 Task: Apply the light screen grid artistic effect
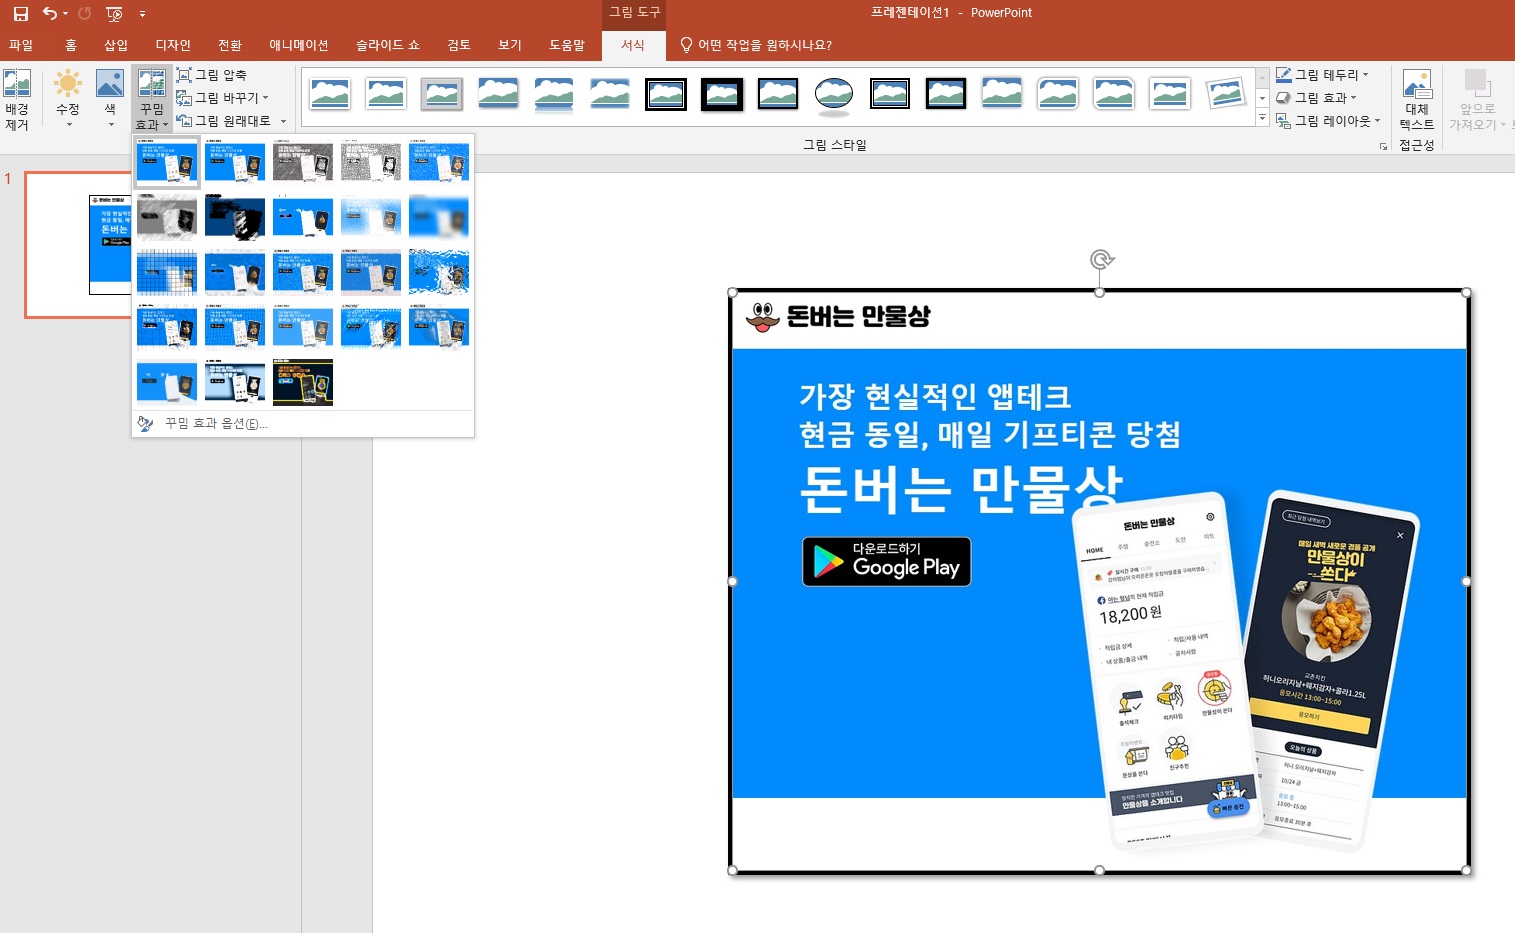click(x=167, y=271)
